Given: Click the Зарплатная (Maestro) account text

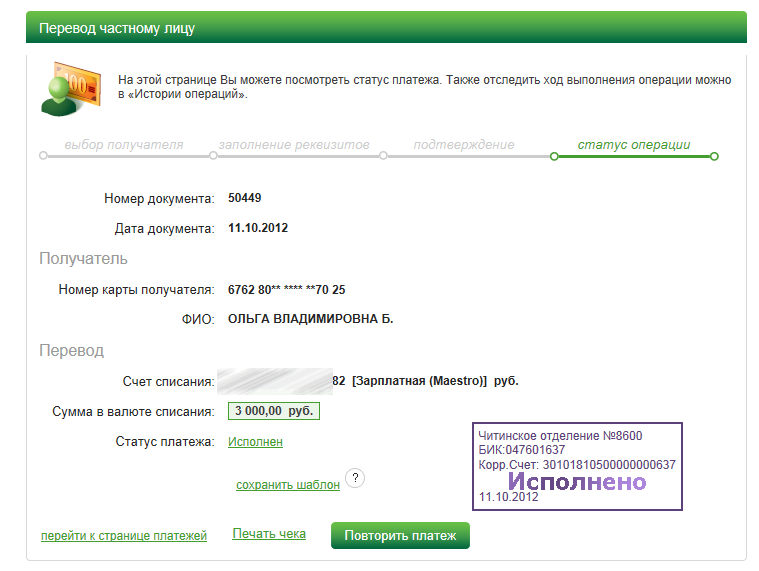Looking at the screenshot, I should click(x=419, y=381).
